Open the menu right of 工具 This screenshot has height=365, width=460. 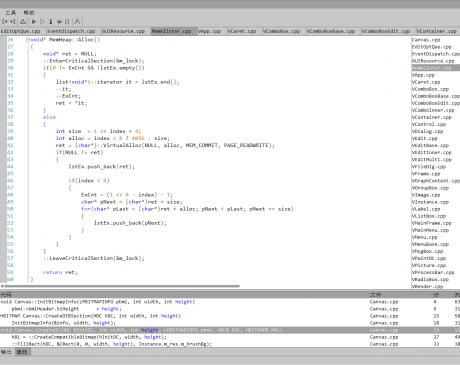pos(29,13)
